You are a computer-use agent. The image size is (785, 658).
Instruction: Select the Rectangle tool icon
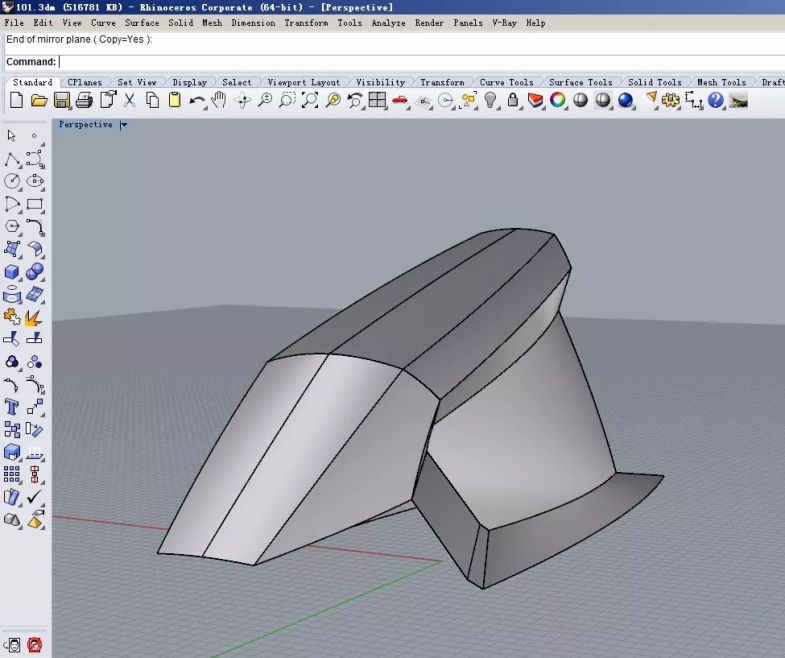coord(35,204)
